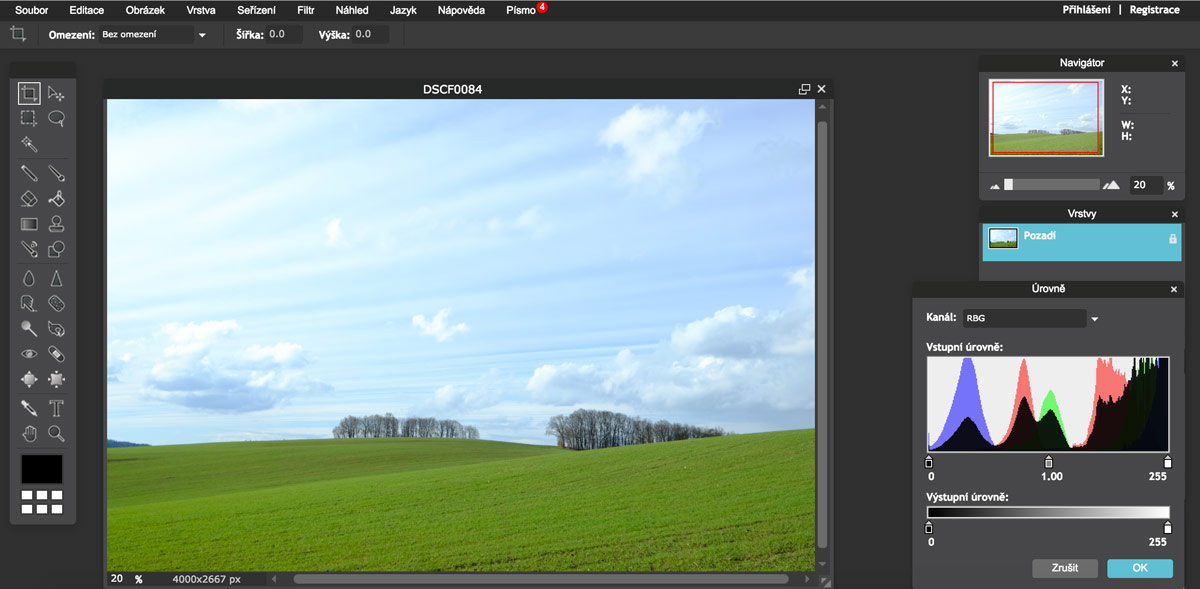
Task: Select the Red Eye reduction tool
Action: [x=29, y=354]
